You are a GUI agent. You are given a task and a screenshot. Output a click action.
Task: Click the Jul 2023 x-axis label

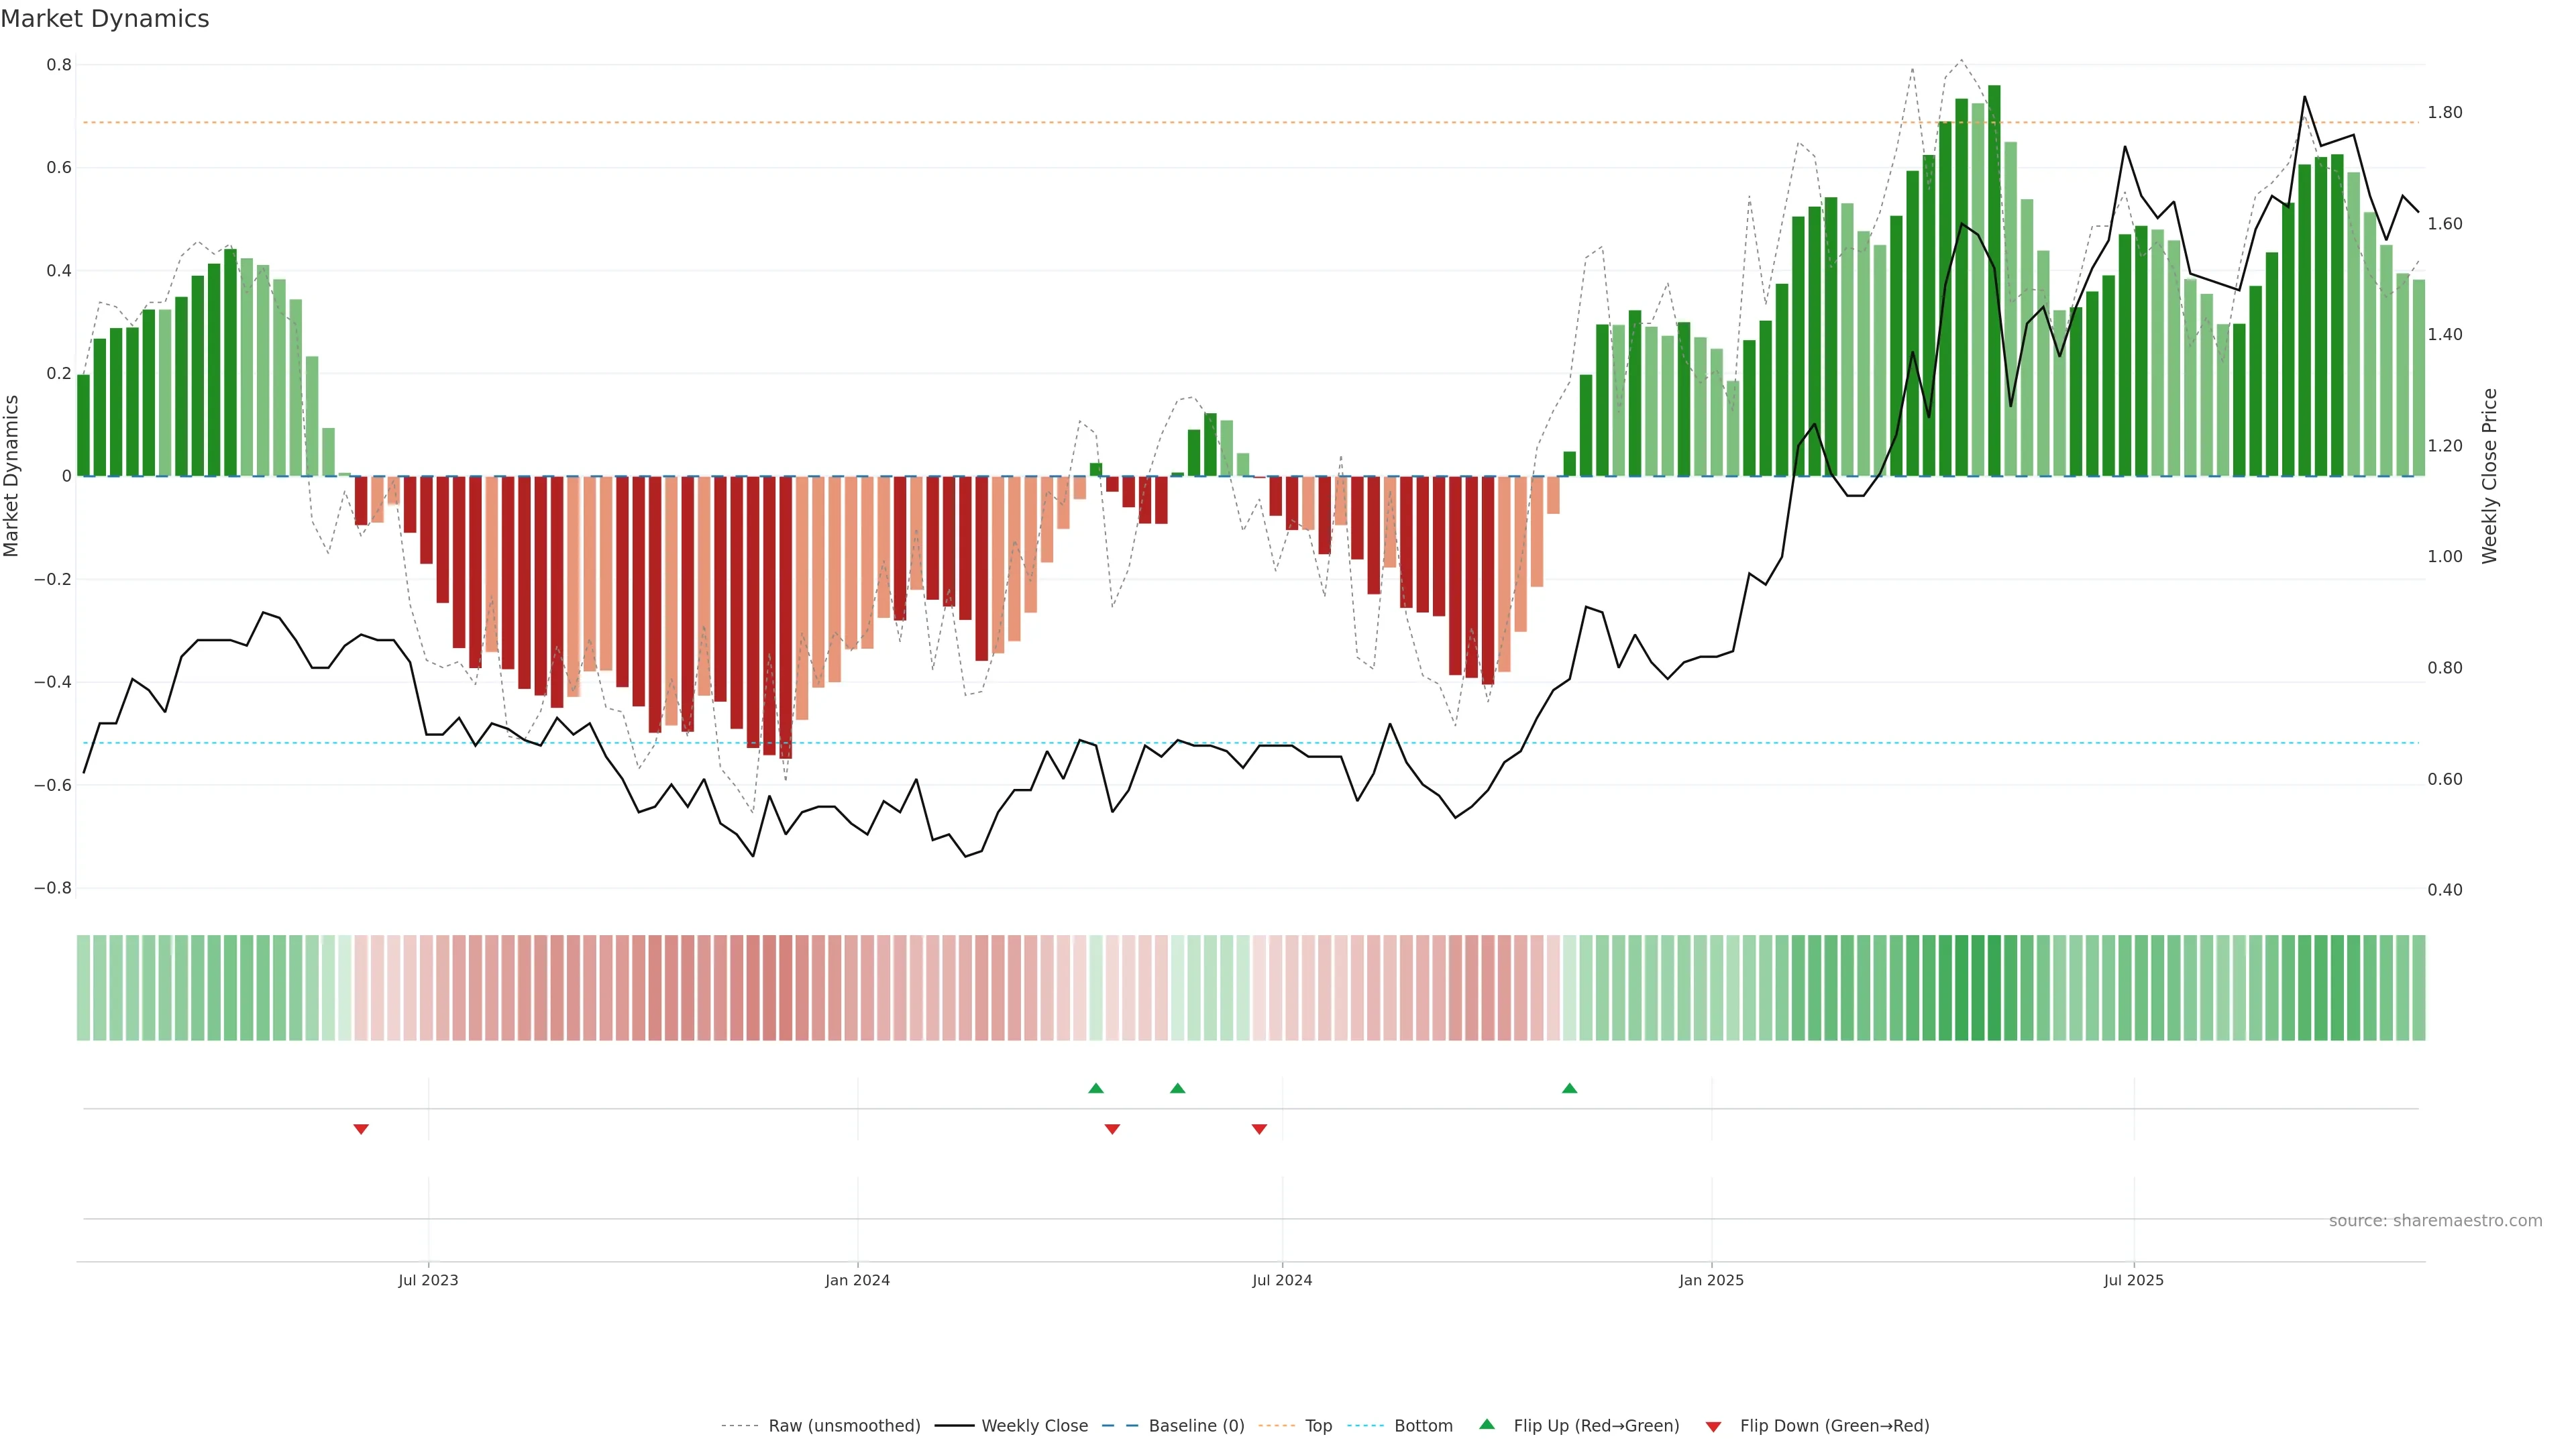[x=428, y=1280]
